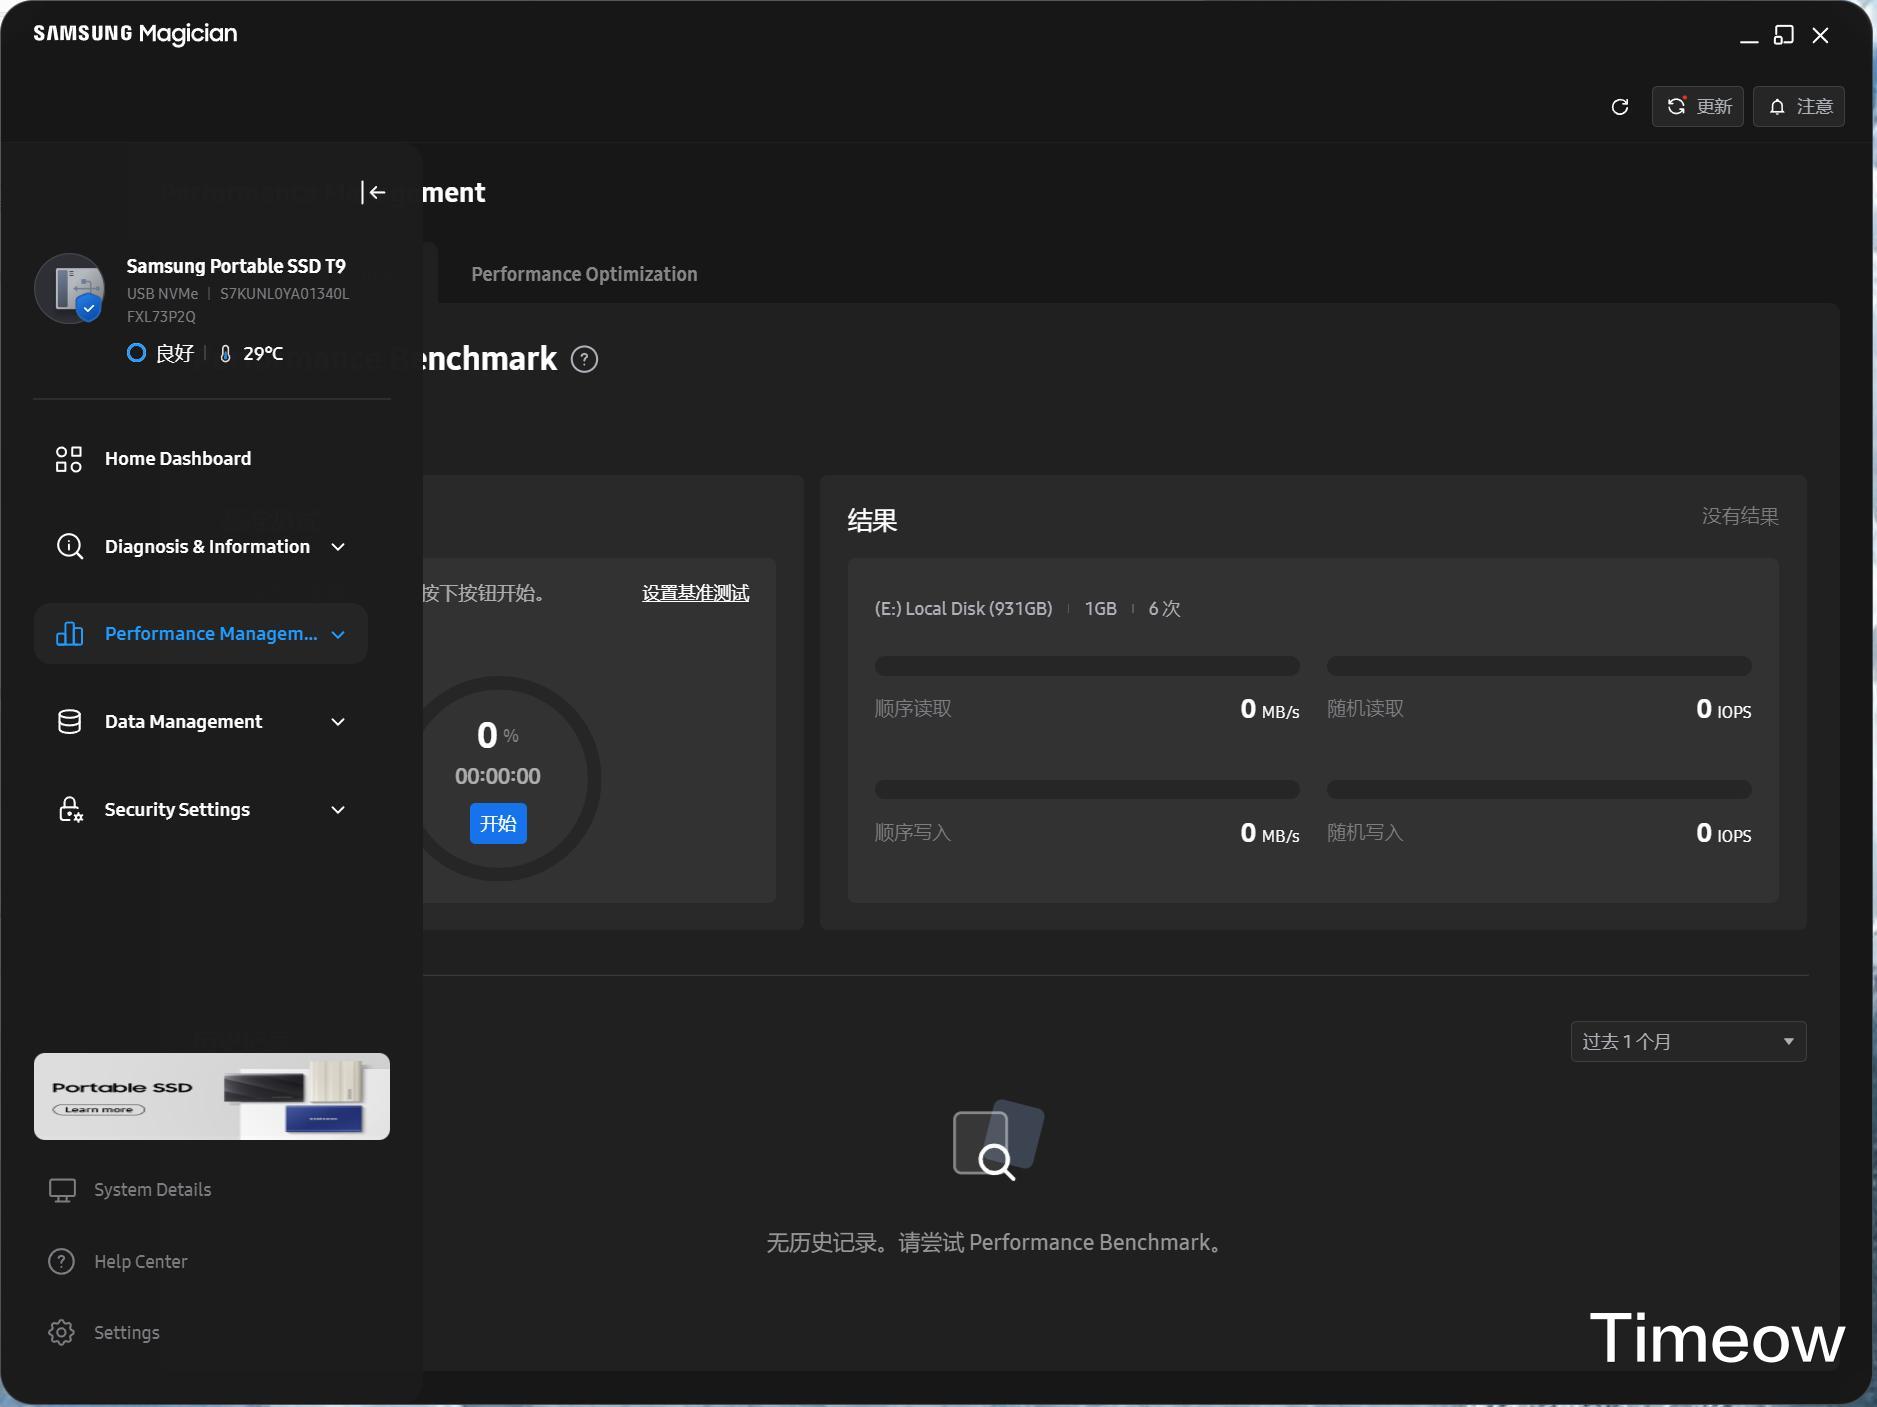The width and height of the screenshot is (1877, 1407).
Task: Expand the Security Settings section chevron
Action: point(338,810)
